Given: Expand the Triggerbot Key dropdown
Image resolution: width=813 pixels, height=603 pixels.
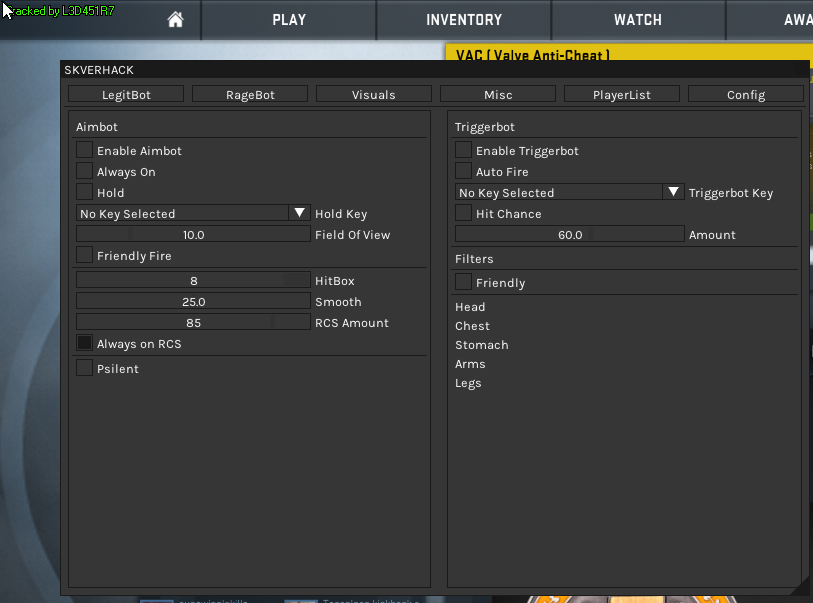Looking at the screenshot, I should click(673, 192).
